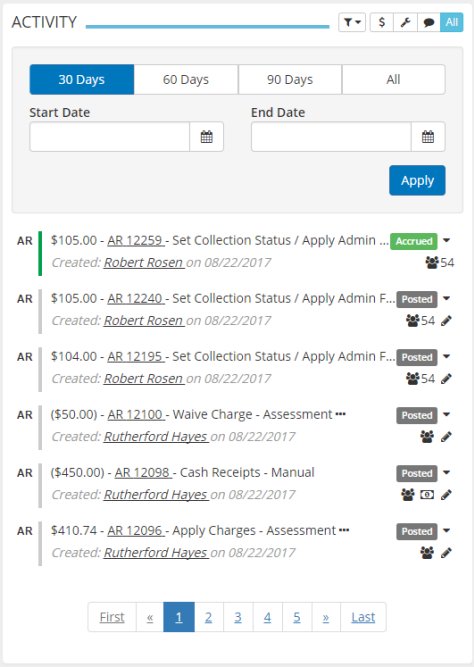
Task: Expand the dropdown arrow on AR 12098 row
Action: pyautogui.click(x=446, y=473)
